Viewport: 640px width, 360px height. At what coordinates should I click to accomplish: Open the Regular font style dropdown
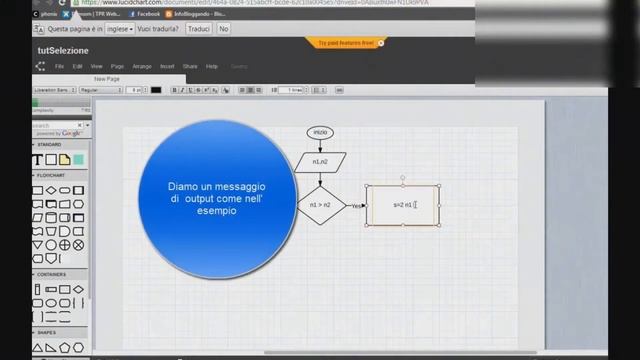click(x=101, y=90)
